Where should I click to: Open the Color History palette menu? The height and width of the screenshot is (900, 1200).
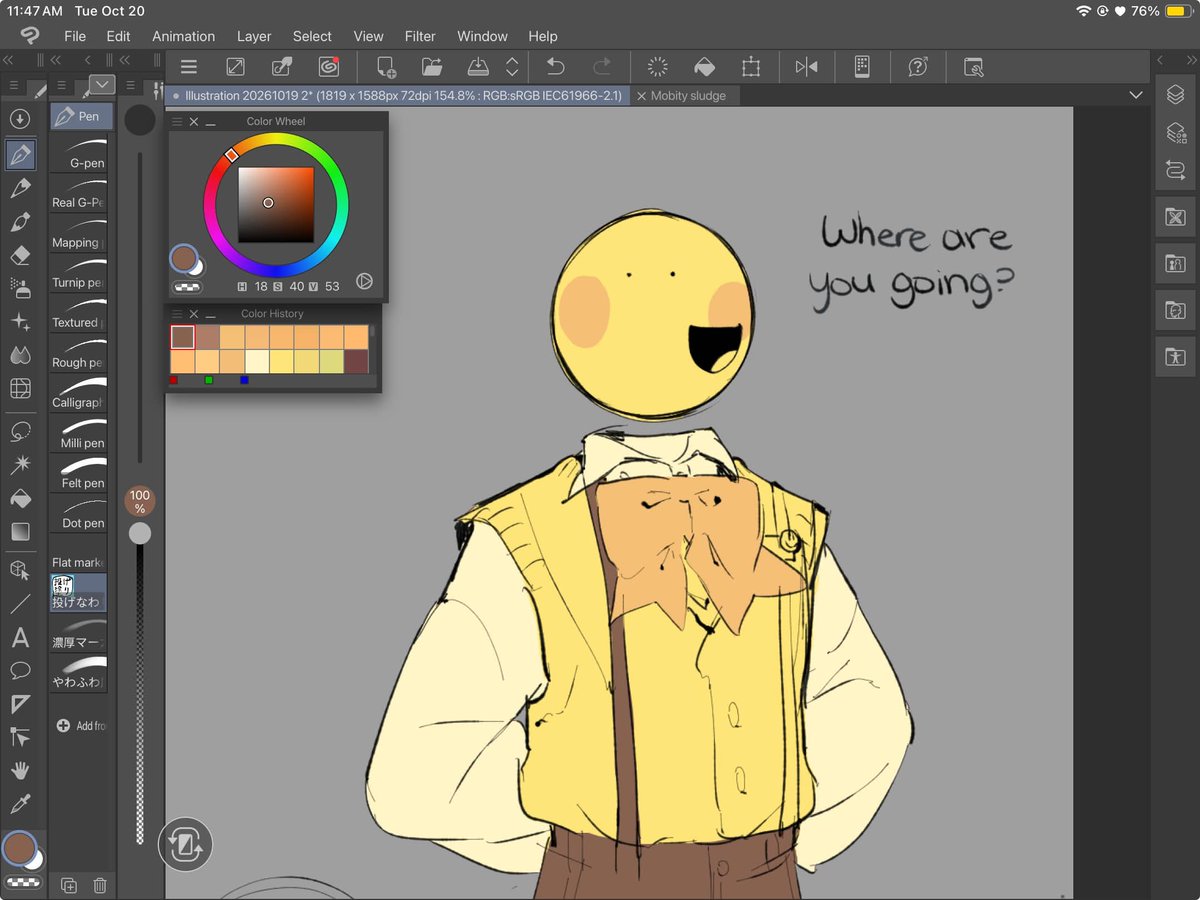177,314
